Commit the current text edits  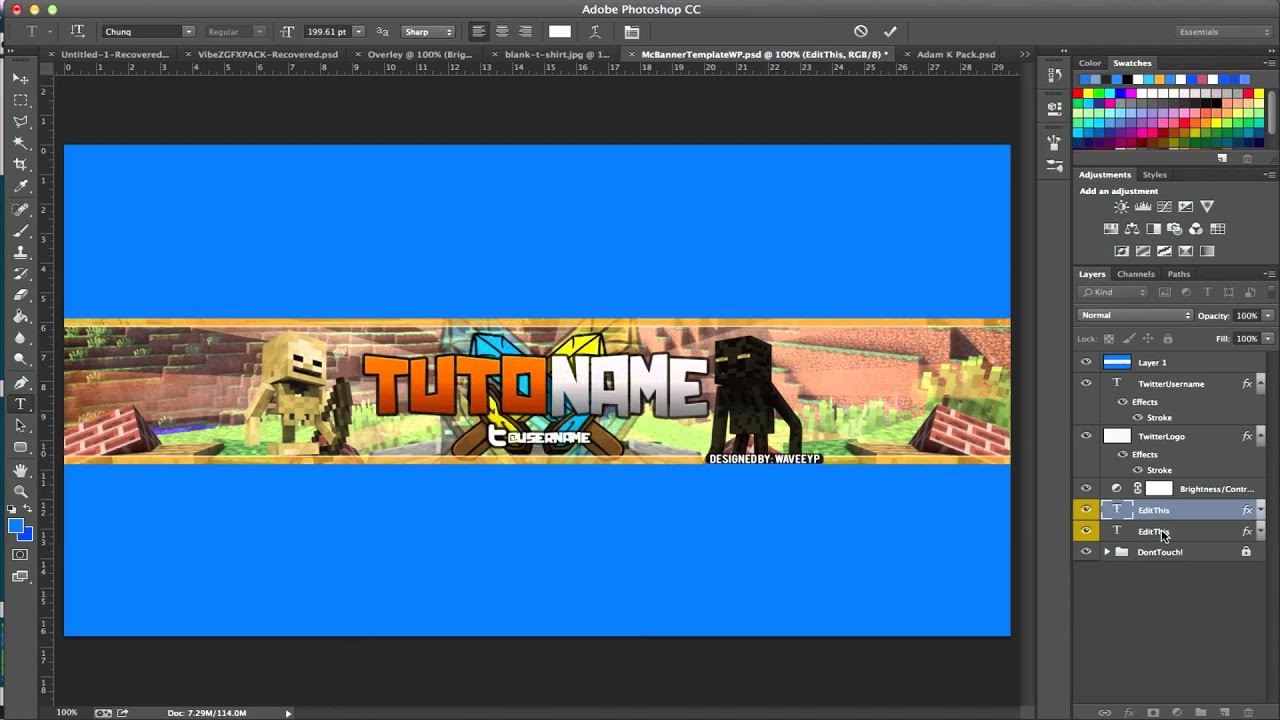890,31
